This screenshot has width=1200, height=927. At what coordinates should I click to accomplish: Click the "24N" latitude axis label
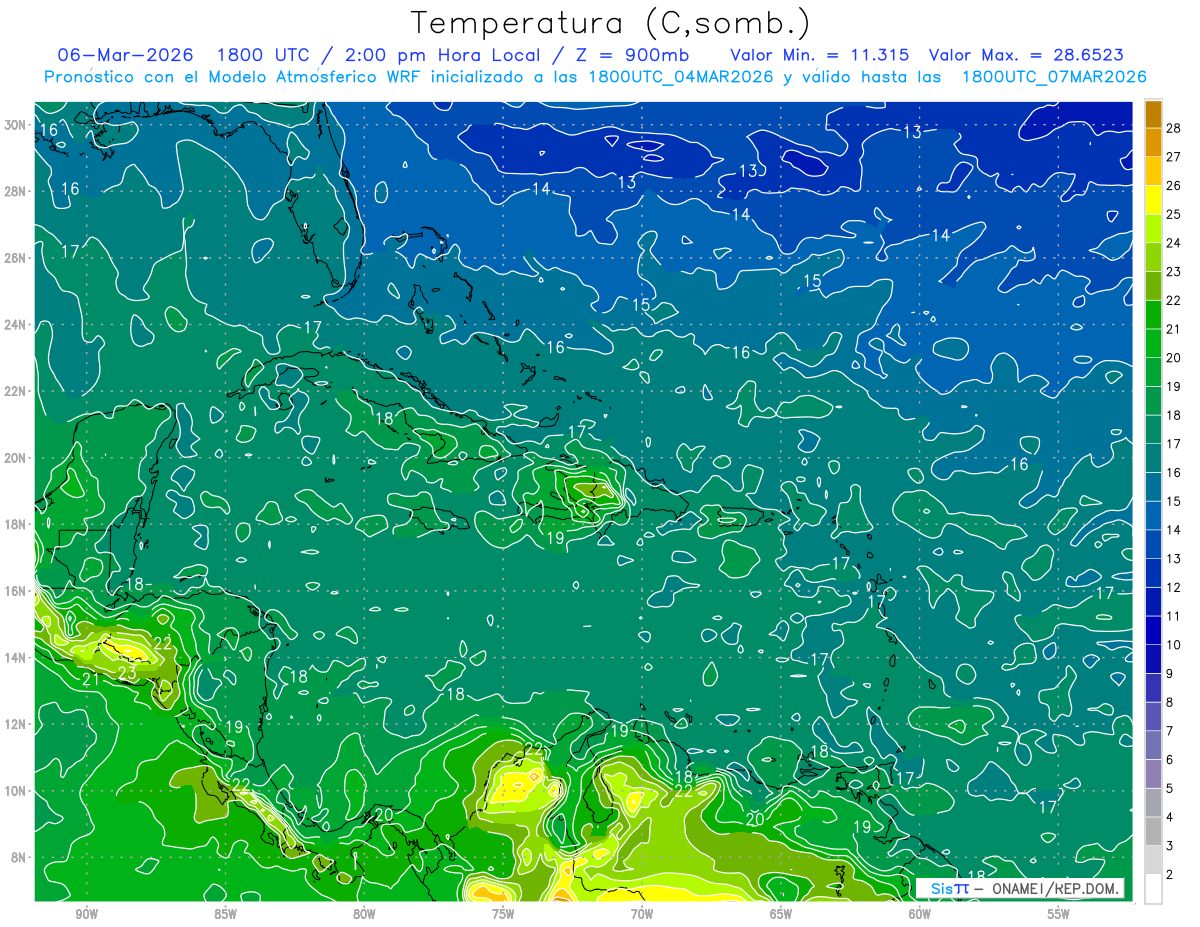pos(16,325)
